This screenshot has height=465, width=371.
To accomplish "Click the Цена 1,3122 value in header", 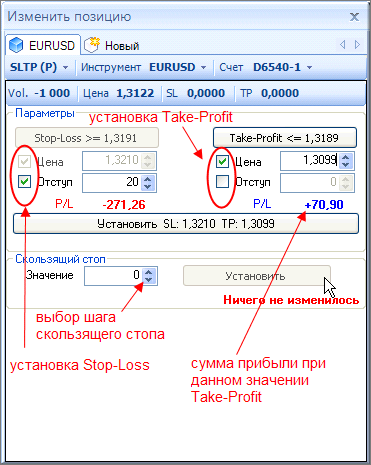I will 135,93.
